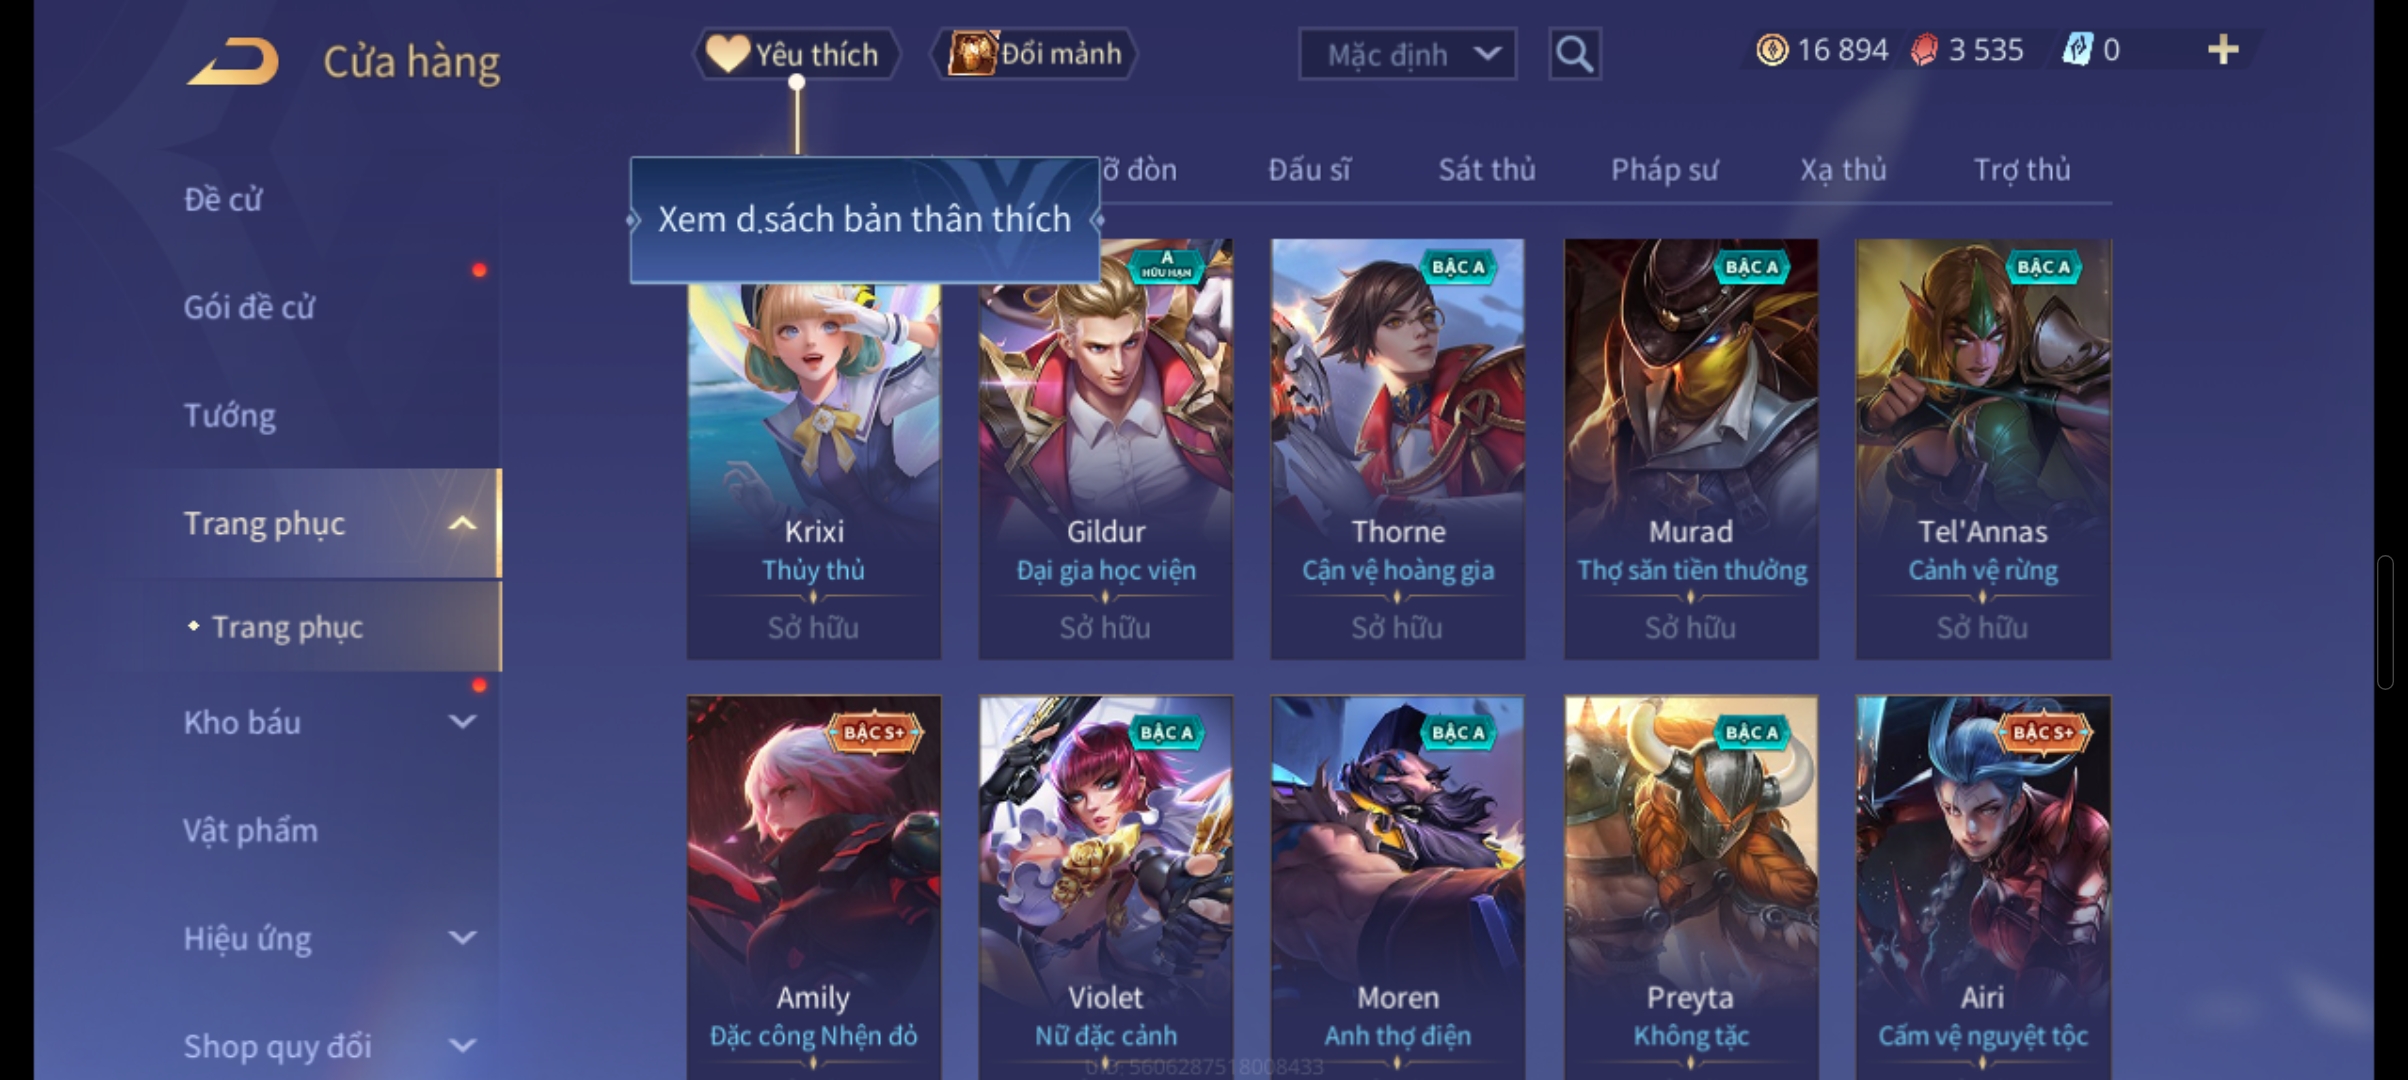The image size is (2408, 1080).
Task: Expand the Hiệu ứng sidebar section
Action: click(462, 937)
